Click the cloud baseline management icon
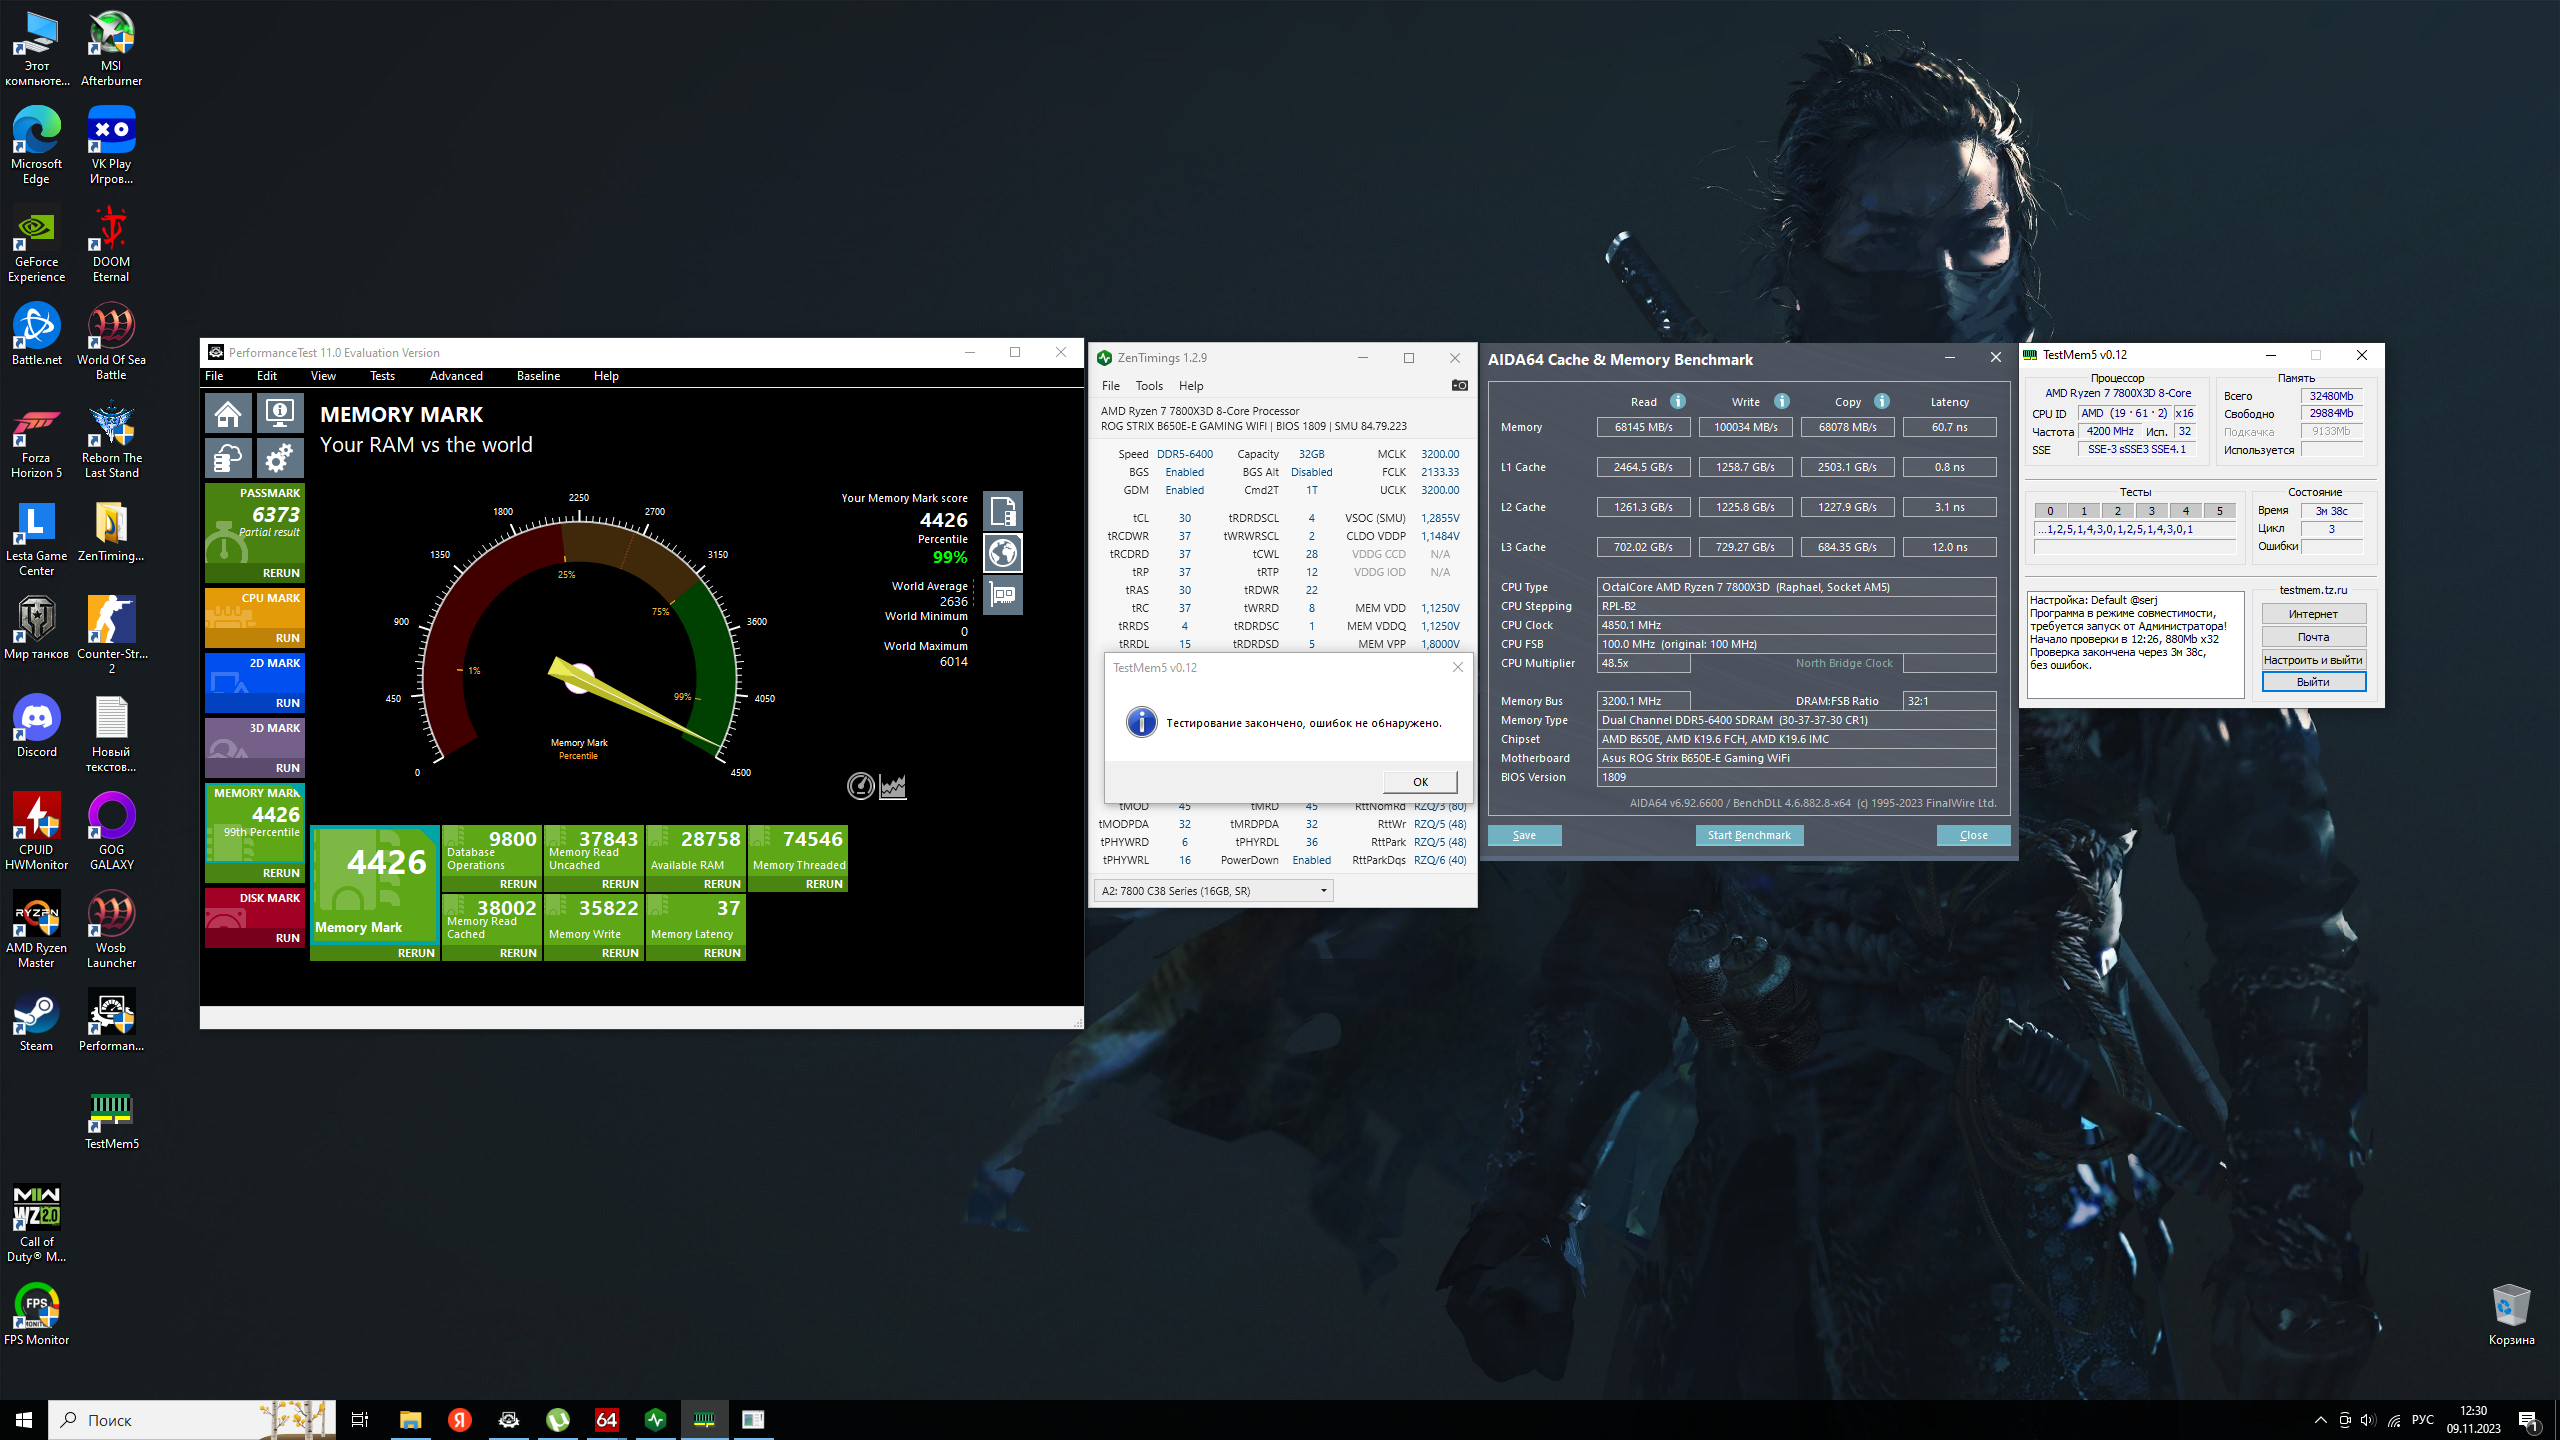 click(x=228, y=459)
